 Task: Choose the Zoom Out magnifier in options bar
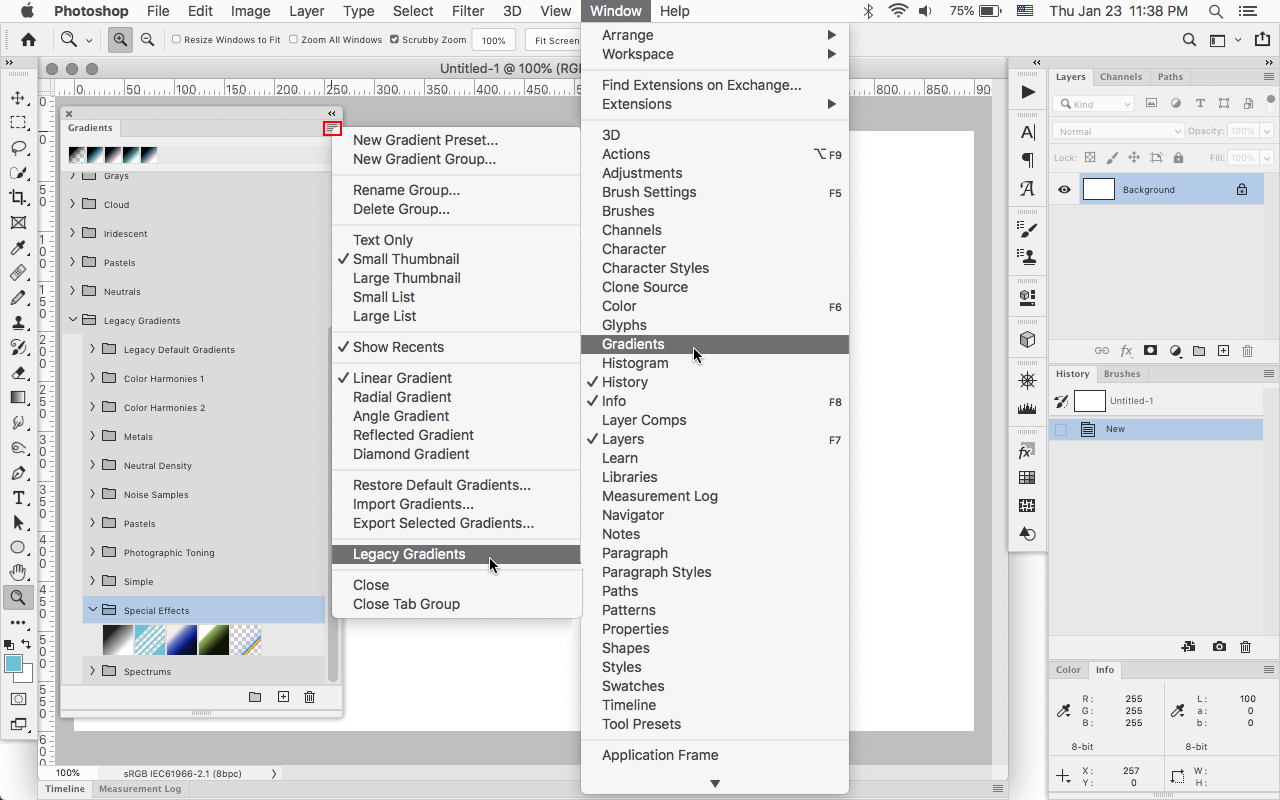(147, 40)
